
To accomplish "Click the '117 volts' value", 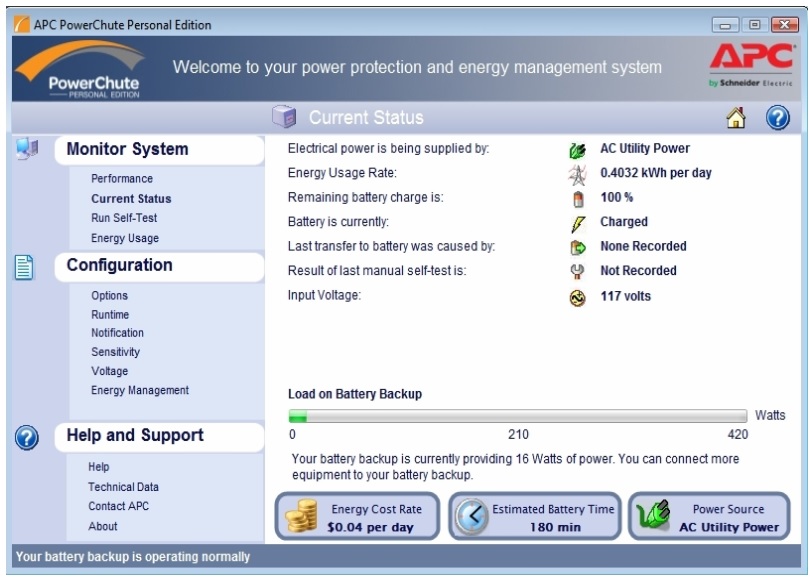I will pos(626,296).
